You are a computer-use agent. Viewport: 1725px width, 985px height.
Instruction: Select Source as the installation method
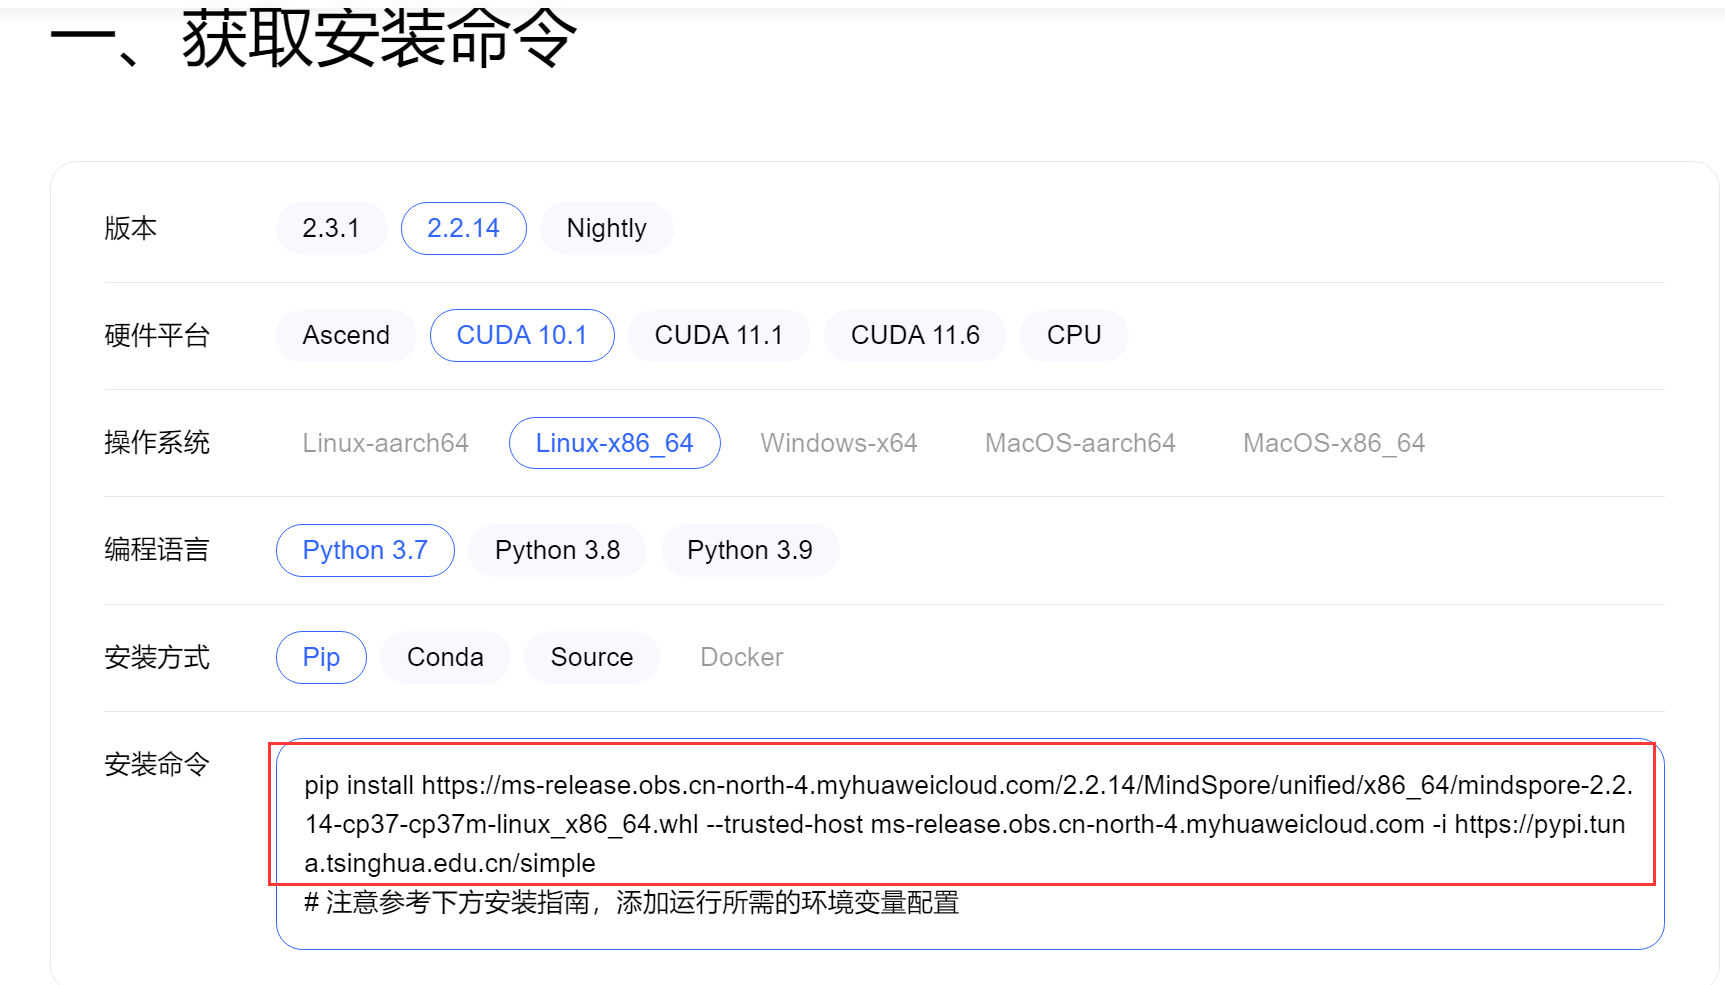click(591, 657)
